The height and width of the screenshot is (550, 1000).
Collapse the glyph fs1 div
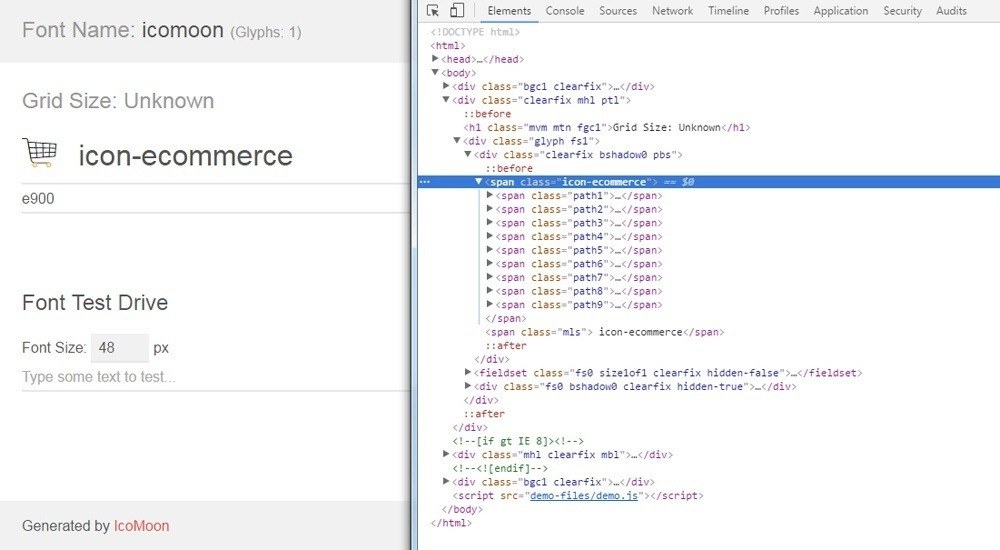(457, 140)
